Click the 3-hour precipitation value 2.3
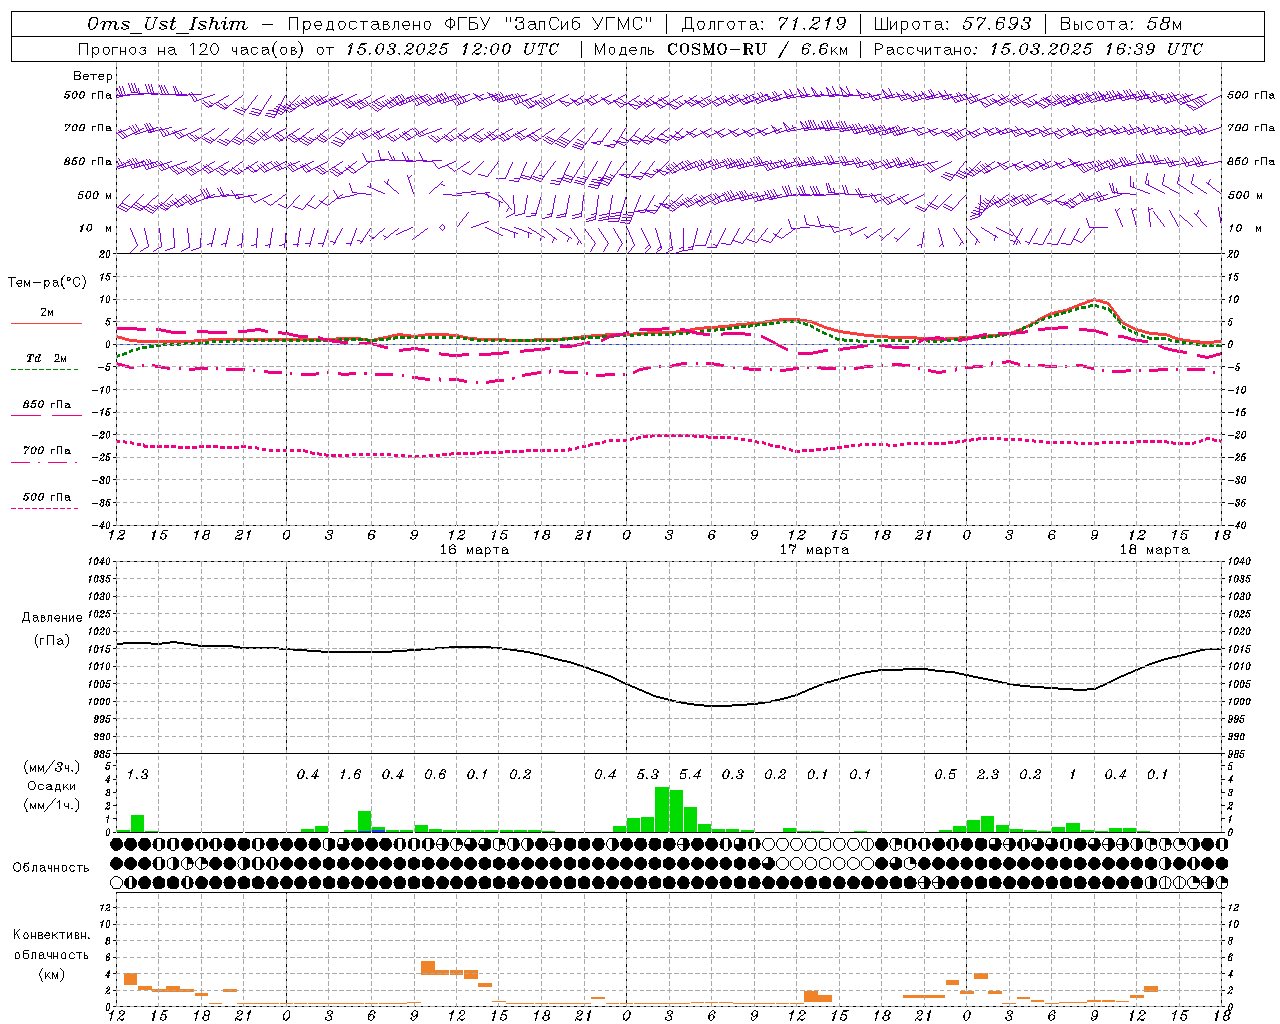This screenshot has width=1280, height=1024. point(988,775)
